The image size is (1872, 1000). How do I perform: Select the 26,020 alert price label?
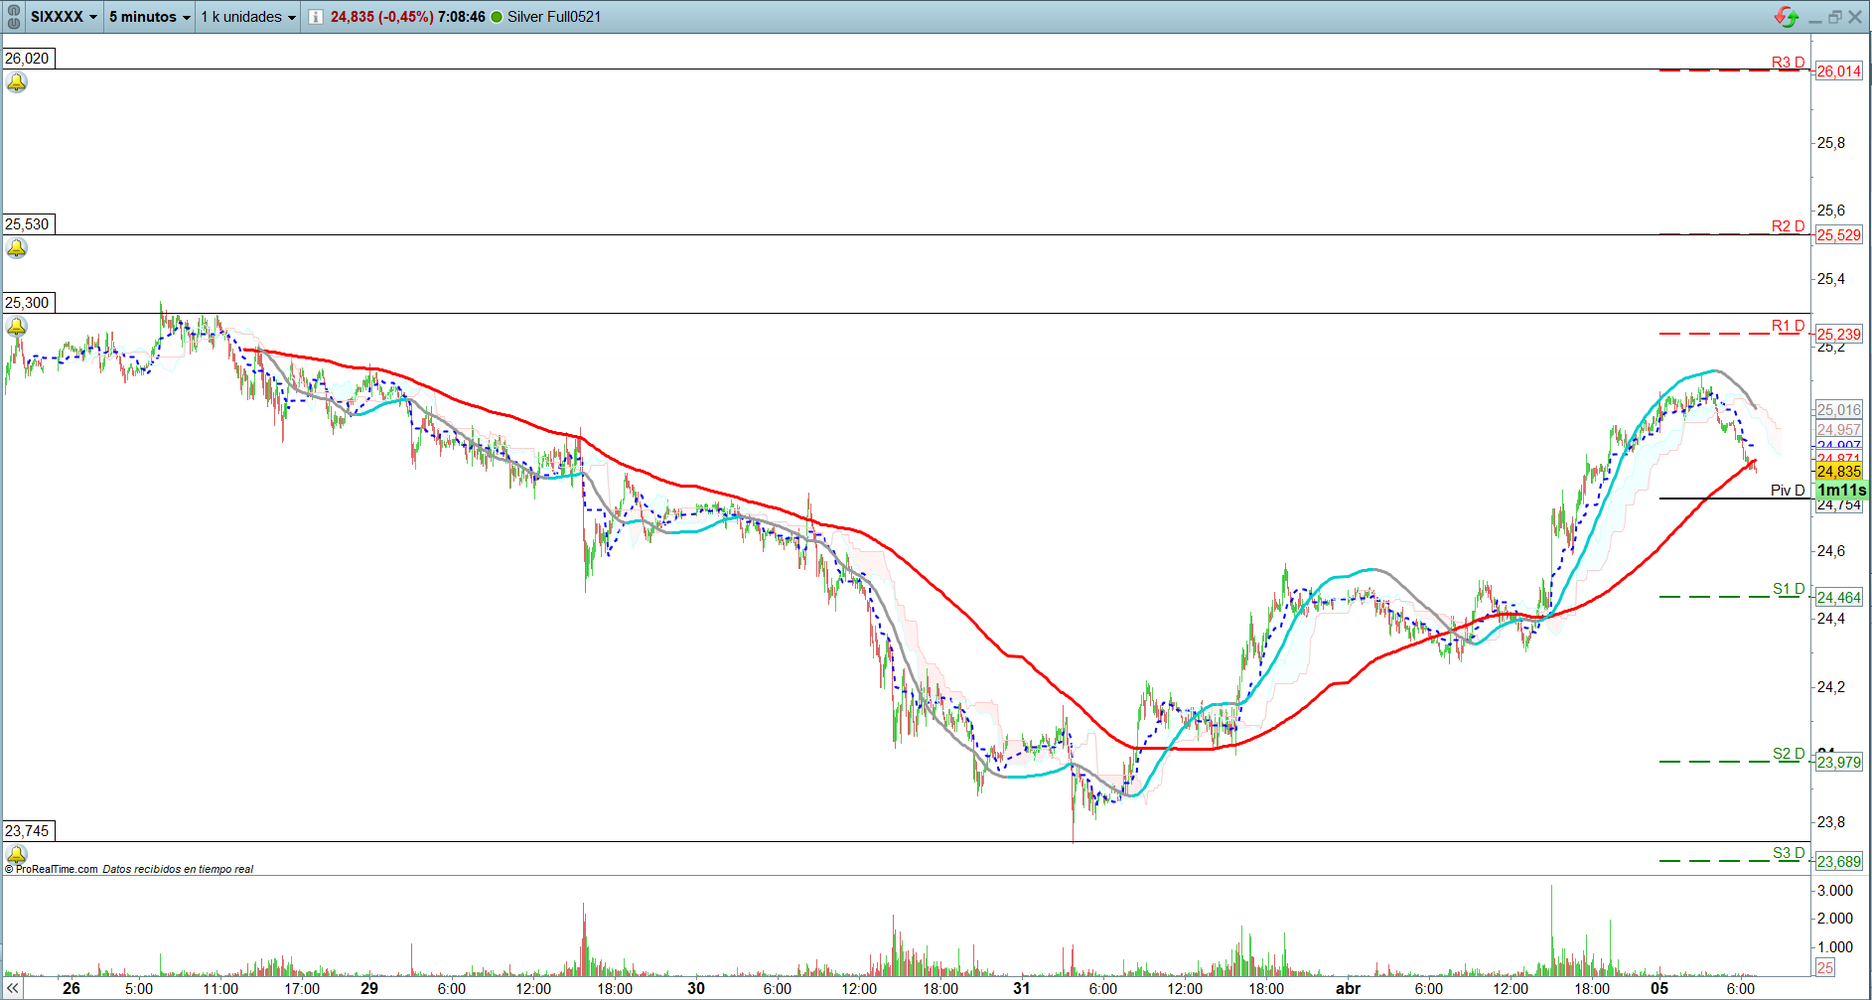pyautogui.click(x=27, y=59)
